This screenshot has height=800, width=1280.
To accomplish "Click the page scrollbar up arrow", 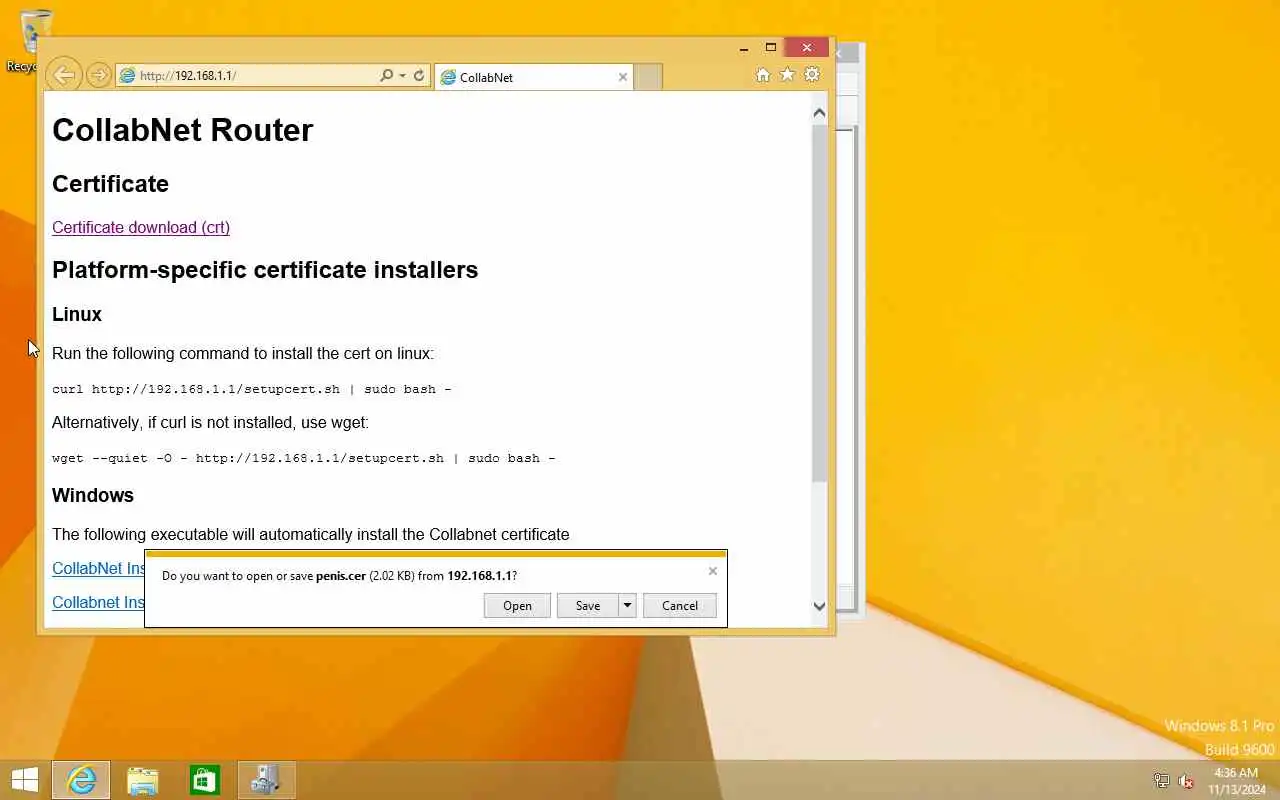I will (820, 113).
